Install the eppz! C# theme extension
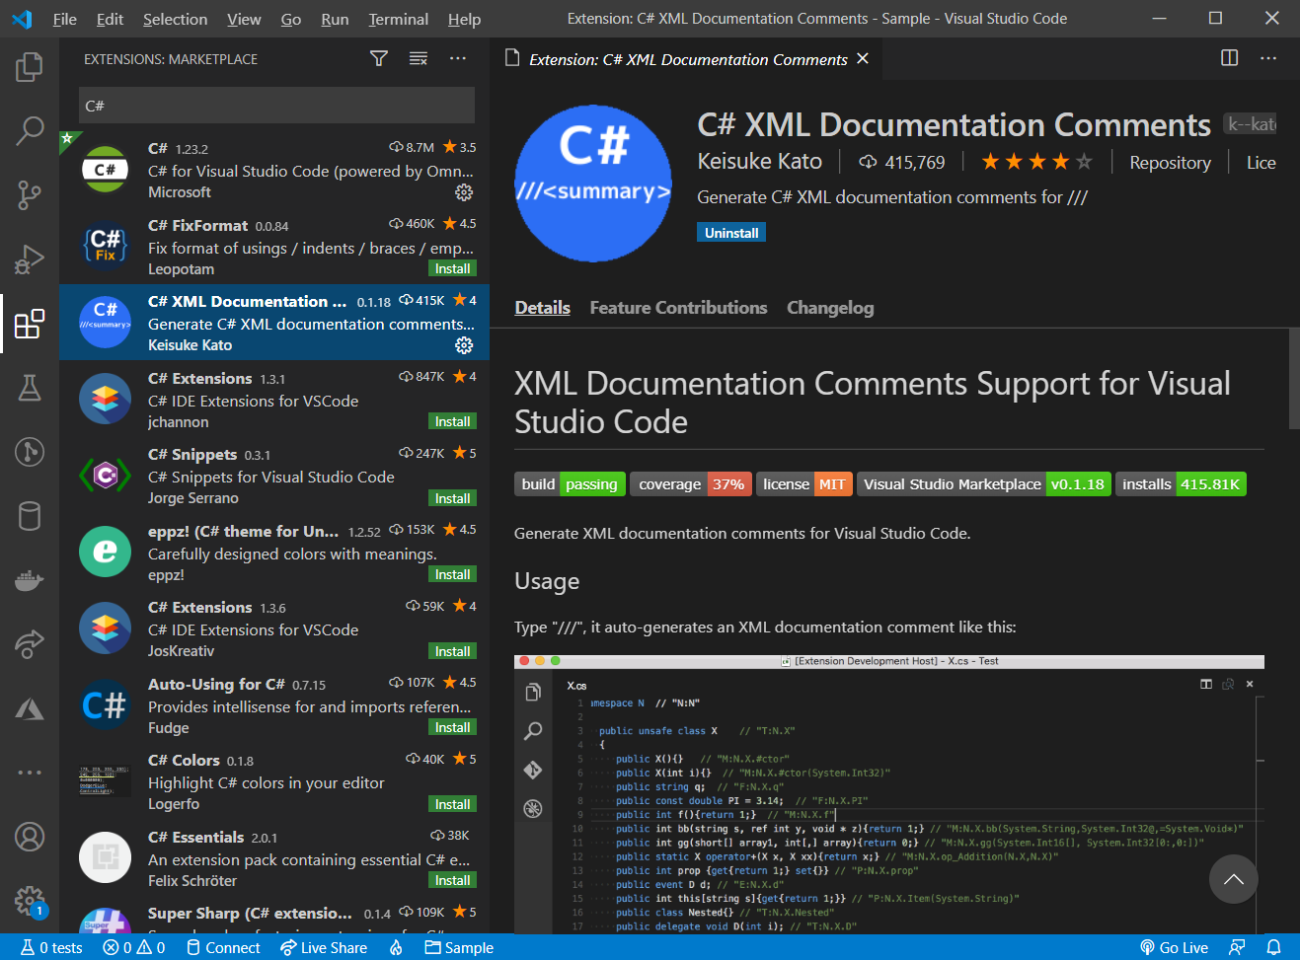Image resolution: width=1300 pixels, height=960 pixels. point(452,575)
